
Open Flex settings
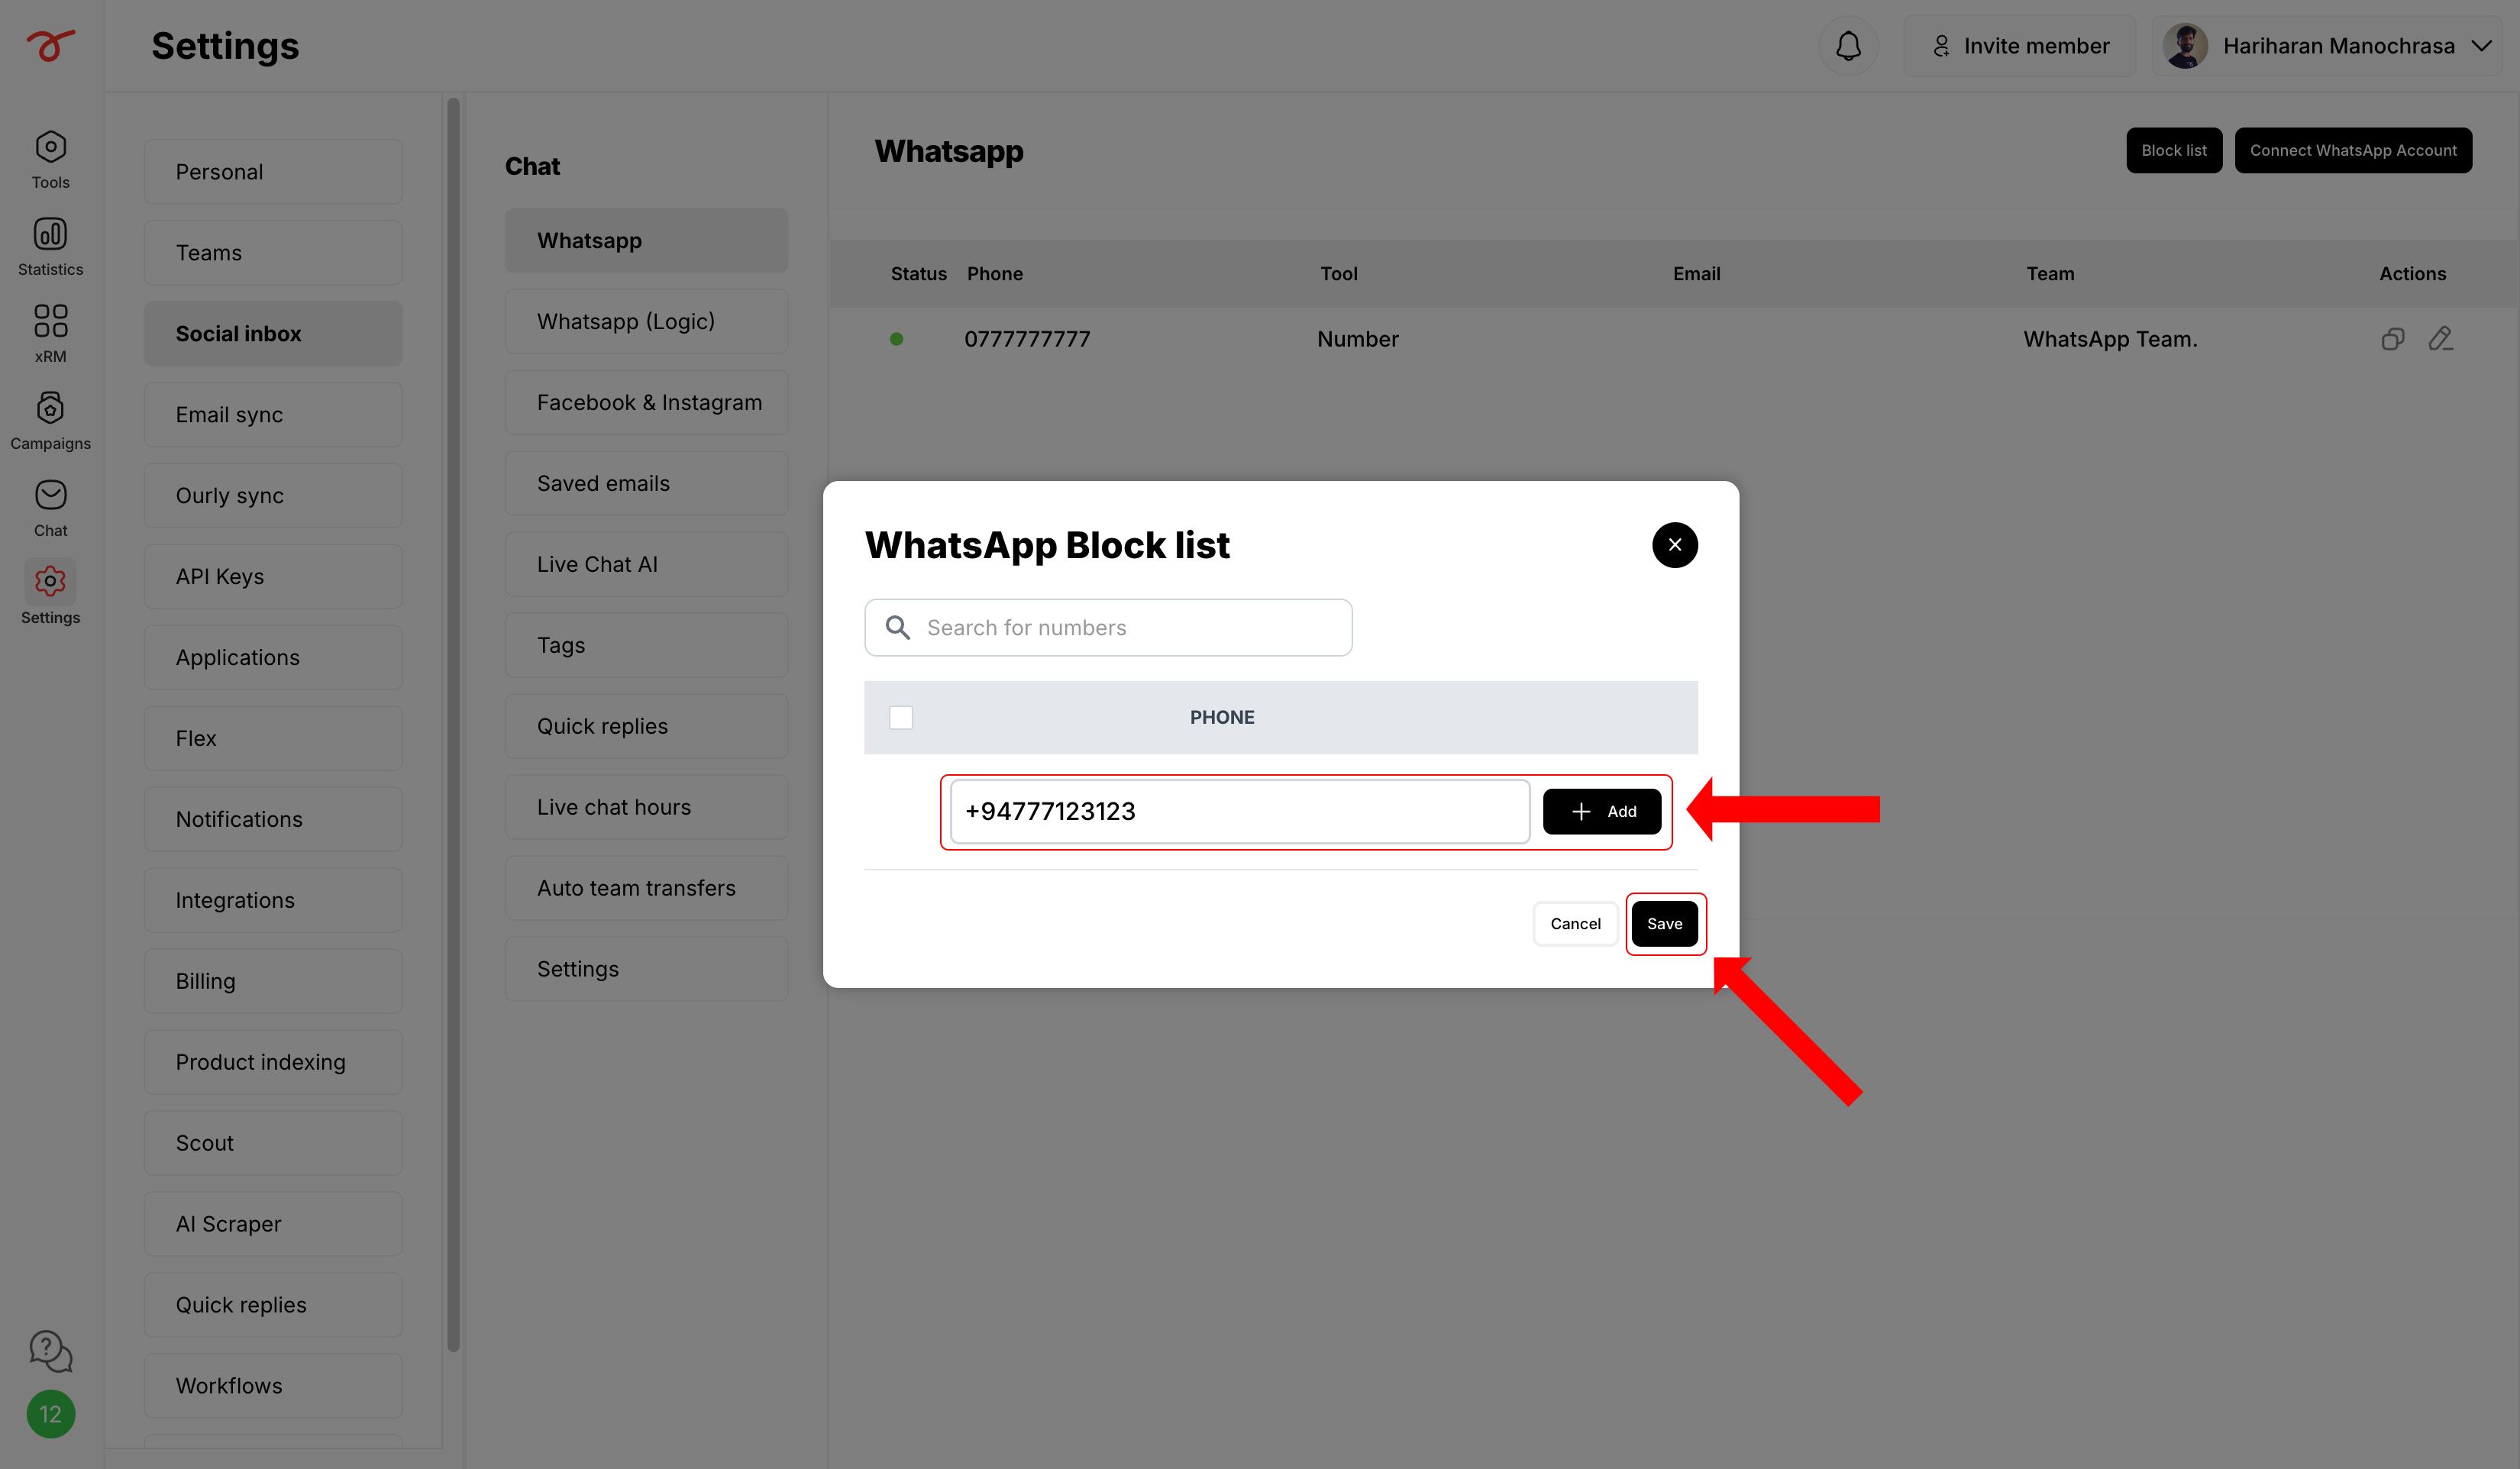click(x=273, y=739)
